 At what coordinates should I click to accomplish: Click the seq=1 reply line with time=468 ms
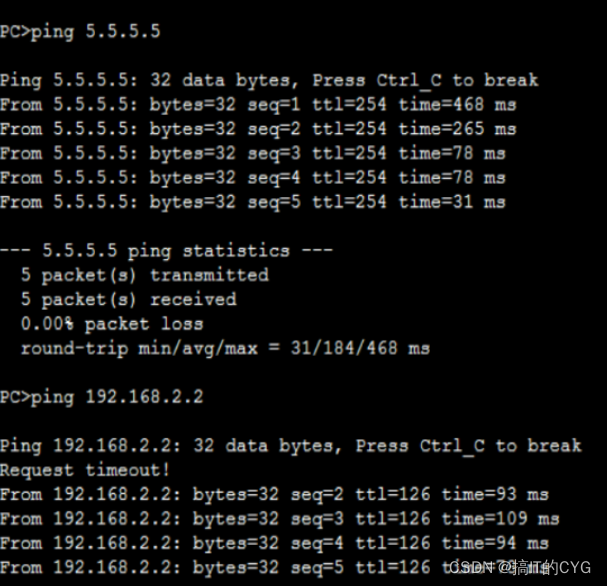(258, 105)
